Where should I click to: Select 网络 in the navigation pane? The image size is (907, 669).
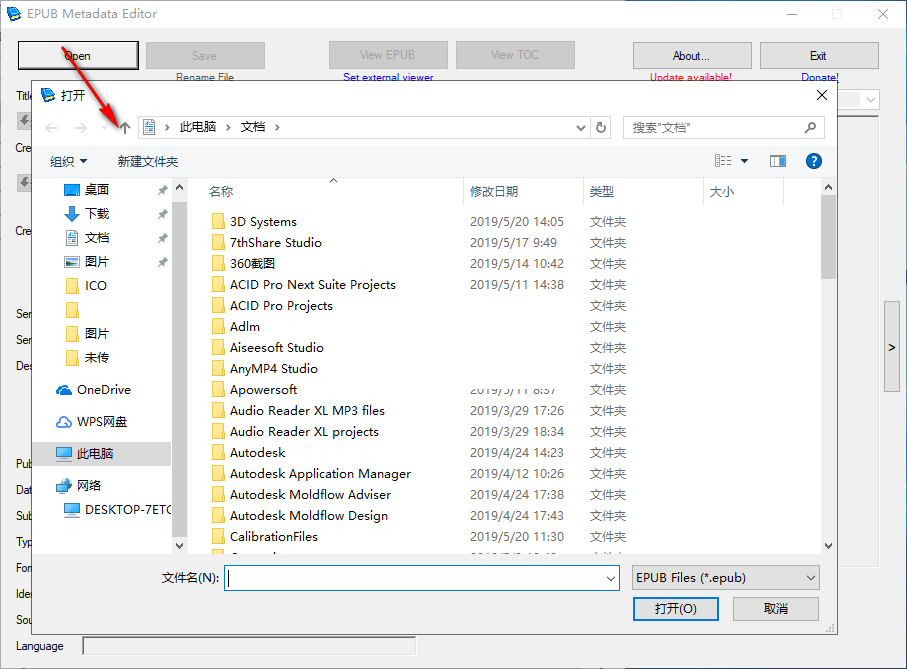89,486
